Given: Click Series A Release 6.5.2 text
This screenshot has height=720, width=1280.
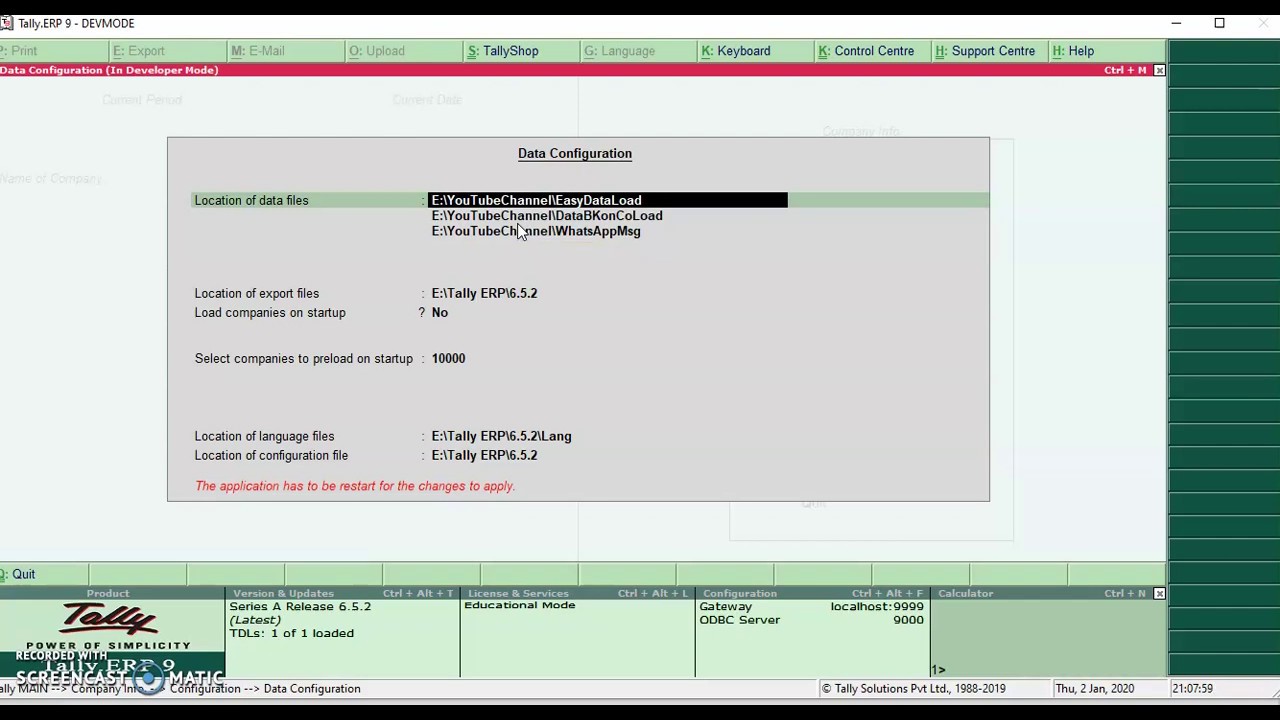Looking at the screenshot, I should [300, 607].
